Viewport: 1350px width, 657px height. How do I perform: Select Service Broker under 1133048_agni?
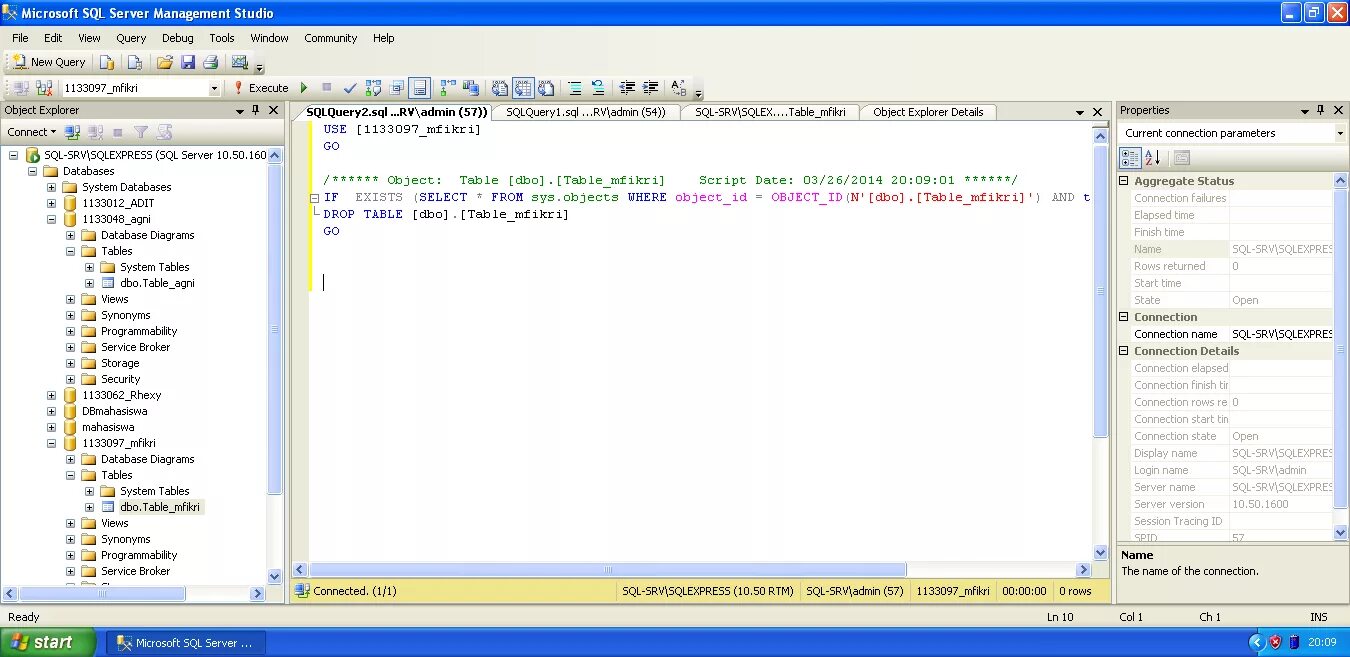click(x=135, y=347)
